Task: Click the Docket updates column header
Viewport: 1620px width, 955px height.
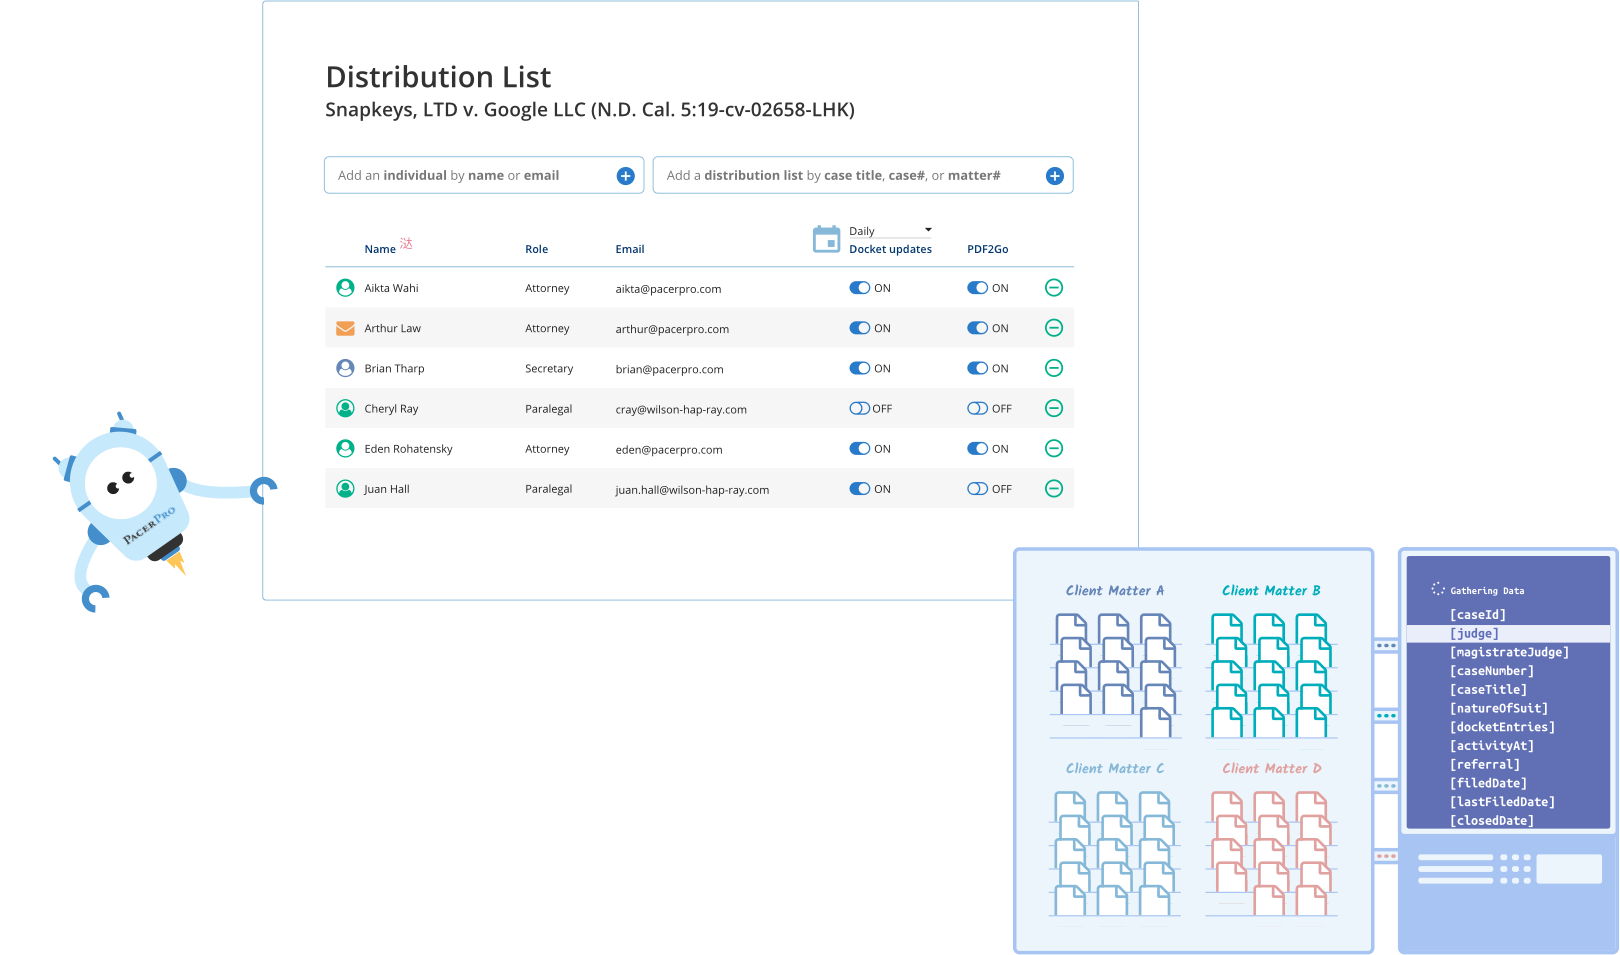Action: tap(891, 249)
